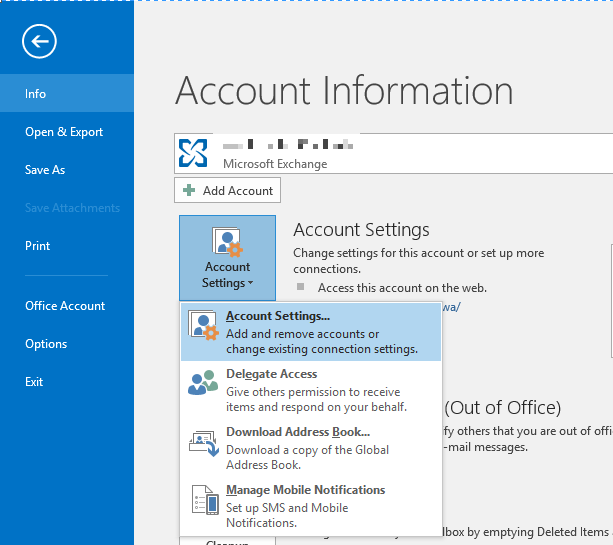This screenshot has height=545, width=613.
Task: Select Delegate Access from the menu
Action: pos(311,390)
